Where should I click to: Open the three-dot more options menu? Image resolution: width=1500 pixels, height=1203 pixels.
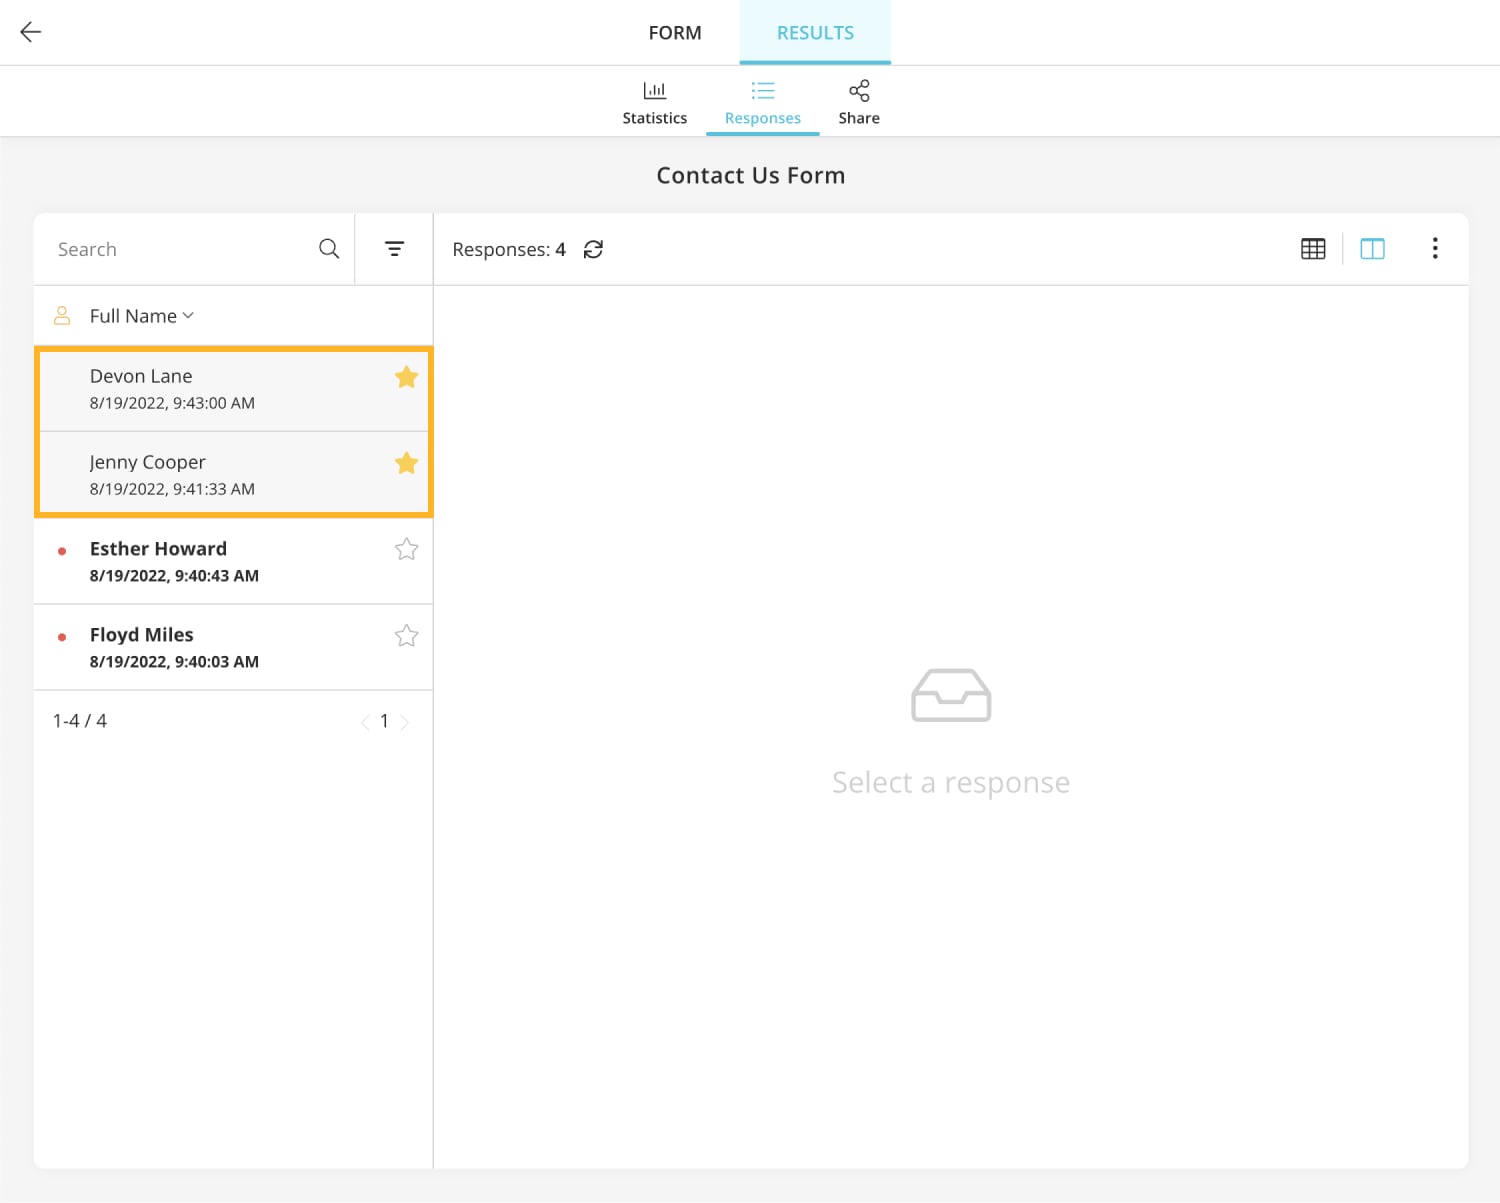(1435, 249)
